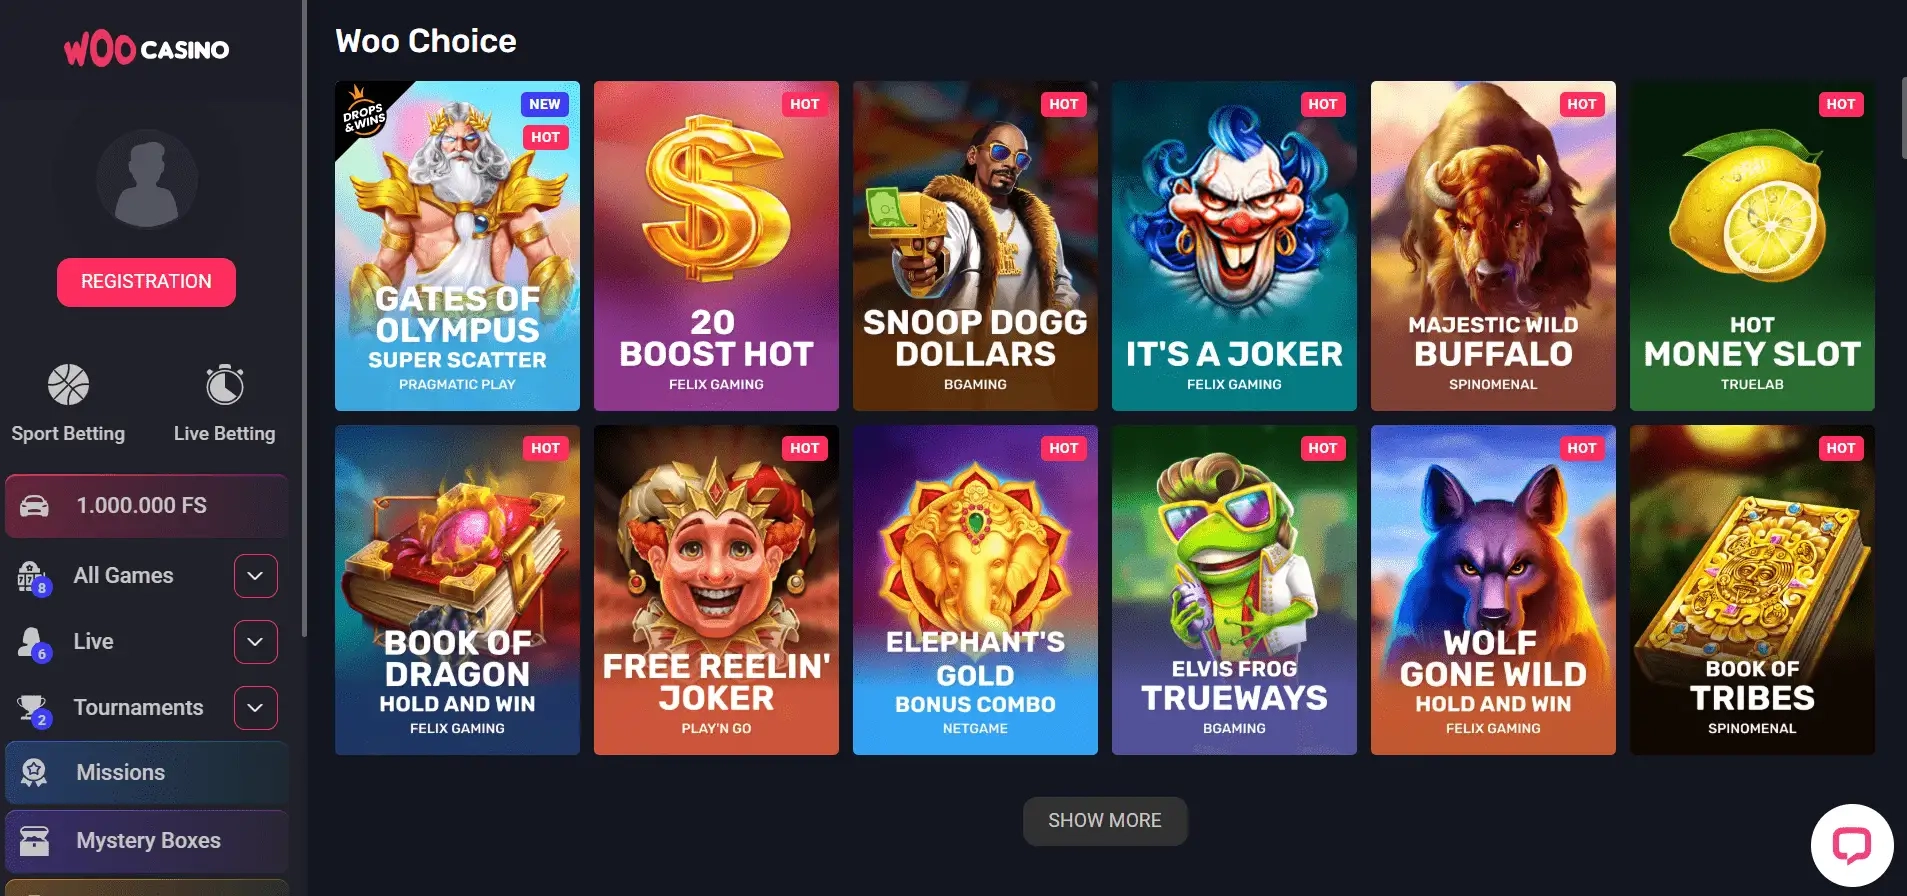Expand the Tournaments dropdown chevron
1907x896 pixels.
coord(256,708)
